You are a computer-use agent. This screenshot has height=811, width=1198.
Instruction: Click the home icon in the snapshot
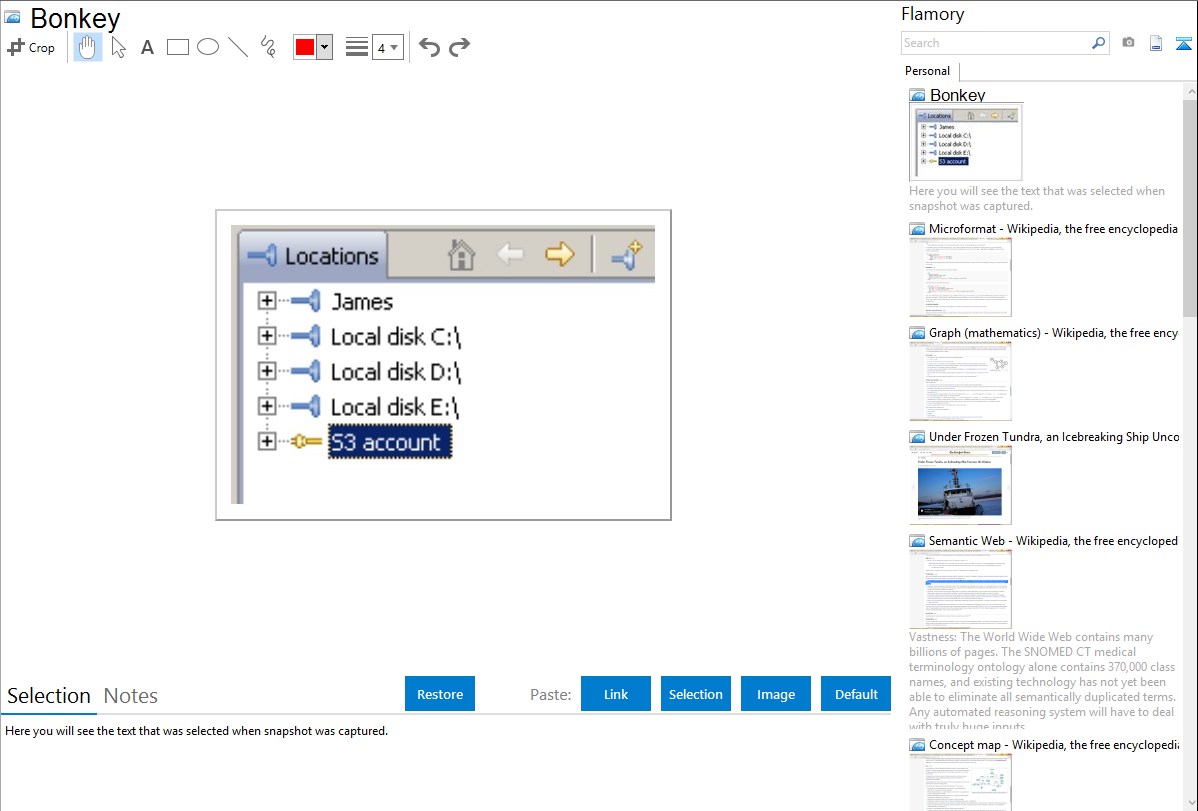461,255
